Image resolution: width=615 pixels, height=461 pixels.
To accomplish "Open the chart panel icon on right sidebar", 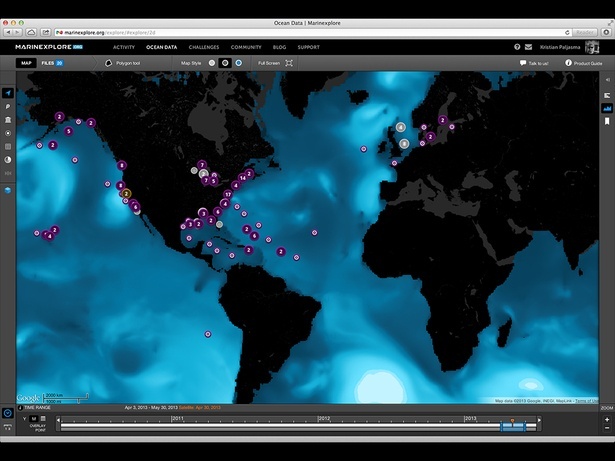I will click(606, 108).
